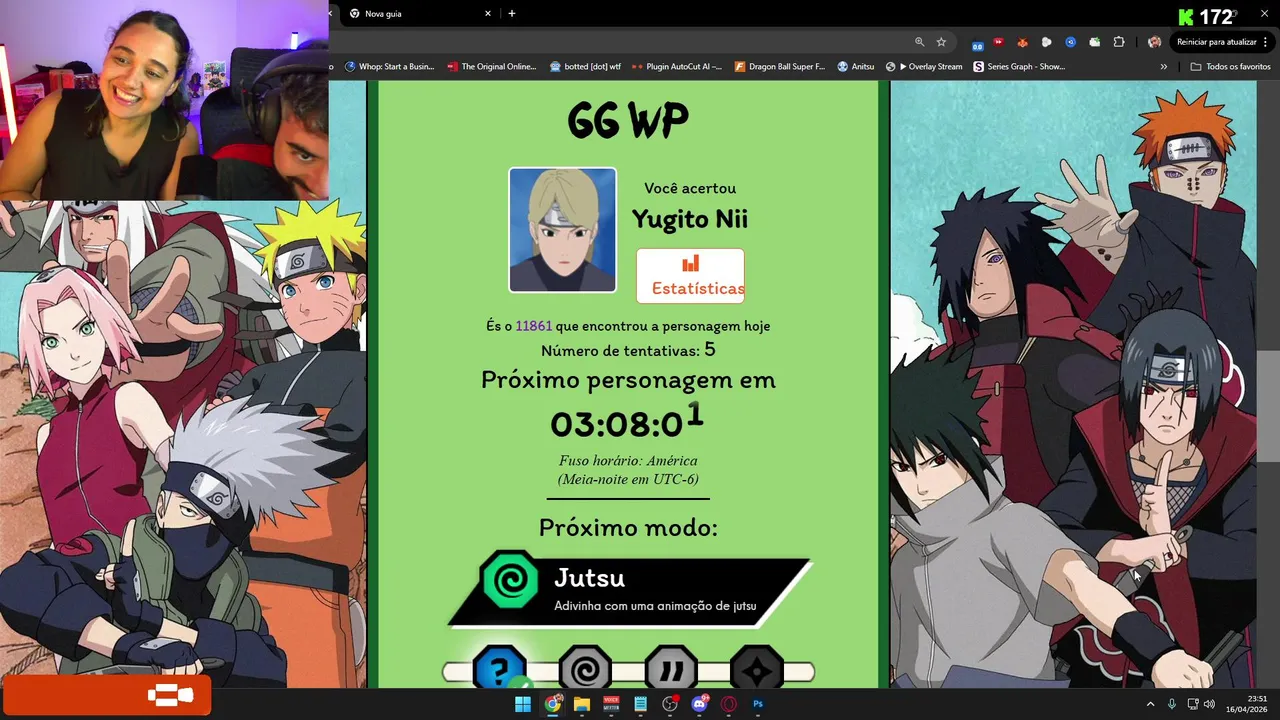Open the Anitsu bookmark
1280x720 pixels.
856,67
